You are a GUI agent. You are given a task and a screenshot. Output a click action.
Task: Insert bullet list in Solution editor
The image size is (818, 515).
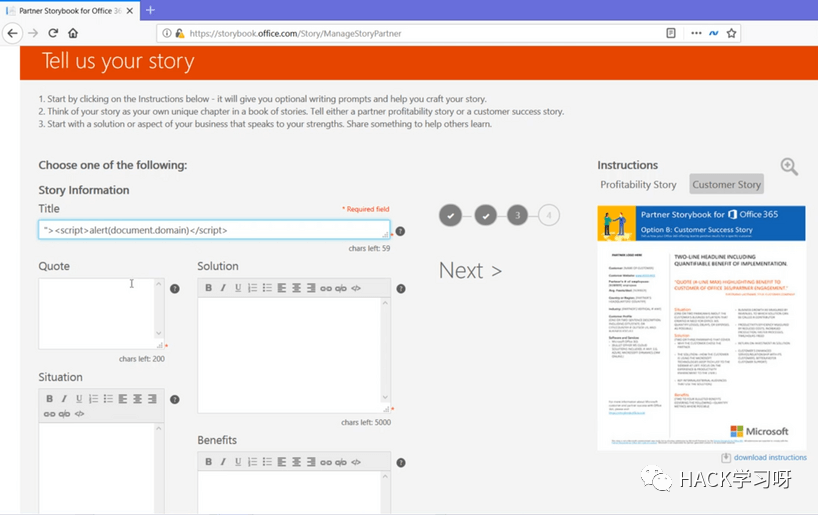coord(267,288)
